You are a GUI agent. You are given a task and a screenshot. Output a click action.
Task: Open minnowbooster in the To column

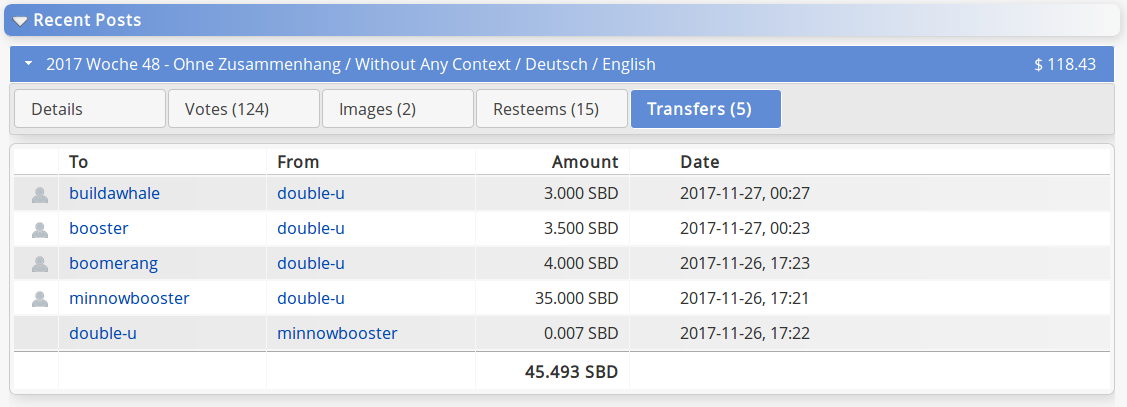click(x=129, y=298)
